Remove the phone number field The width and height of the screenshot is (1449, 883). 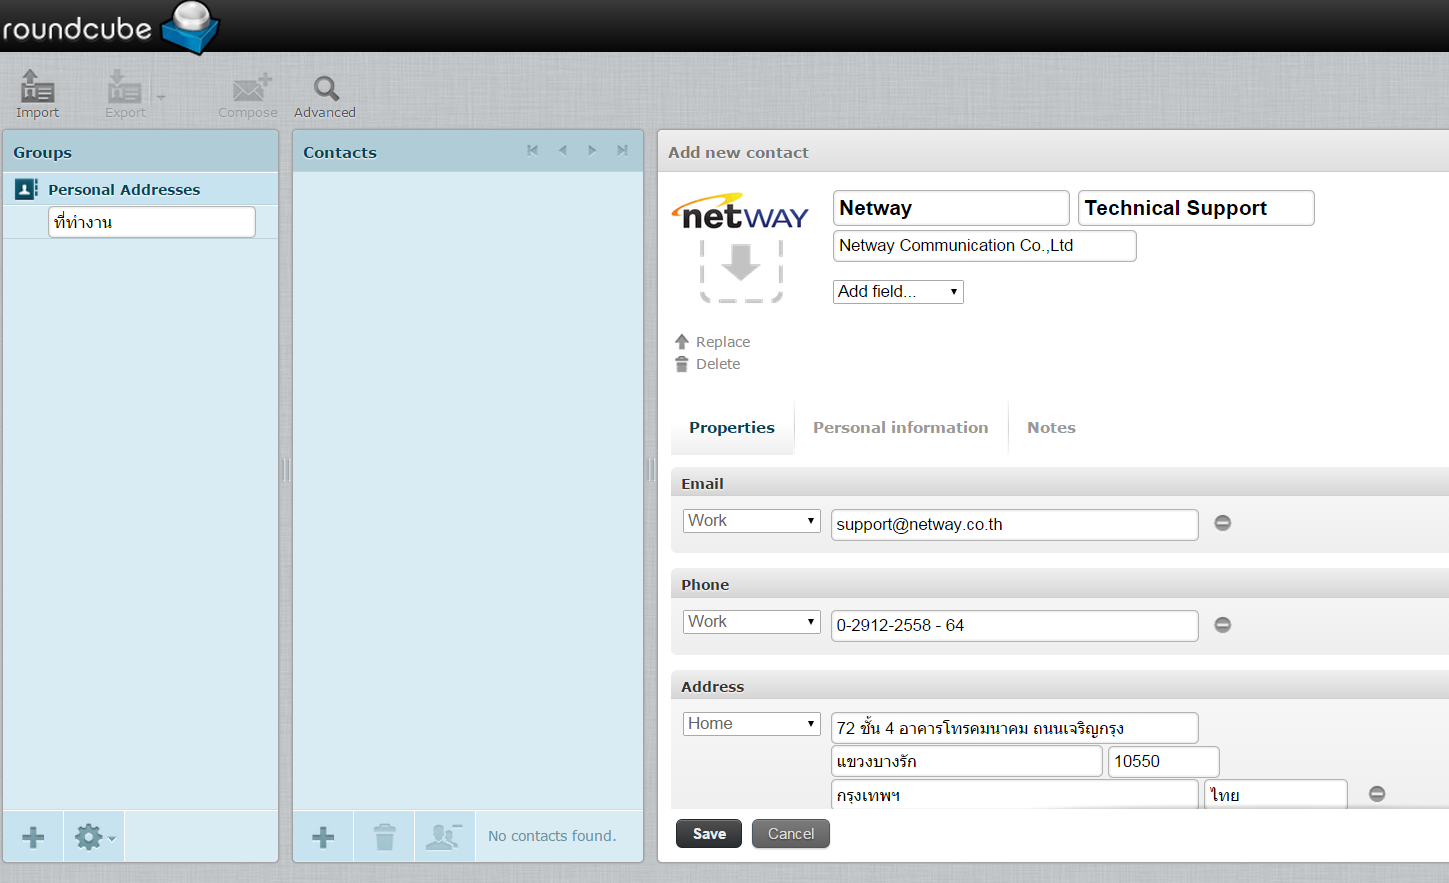1222,625
